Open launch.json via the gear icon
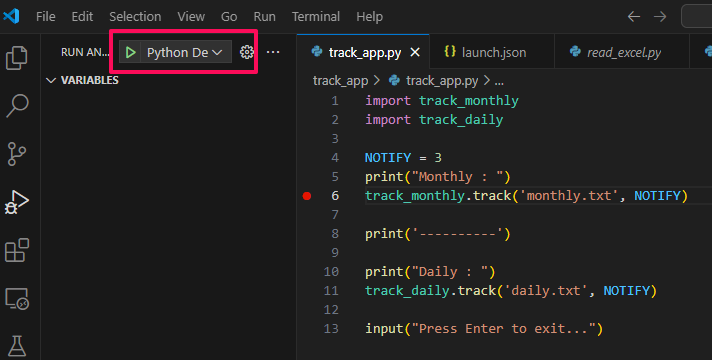Viewport: 712px width, 360px height. 247,52
